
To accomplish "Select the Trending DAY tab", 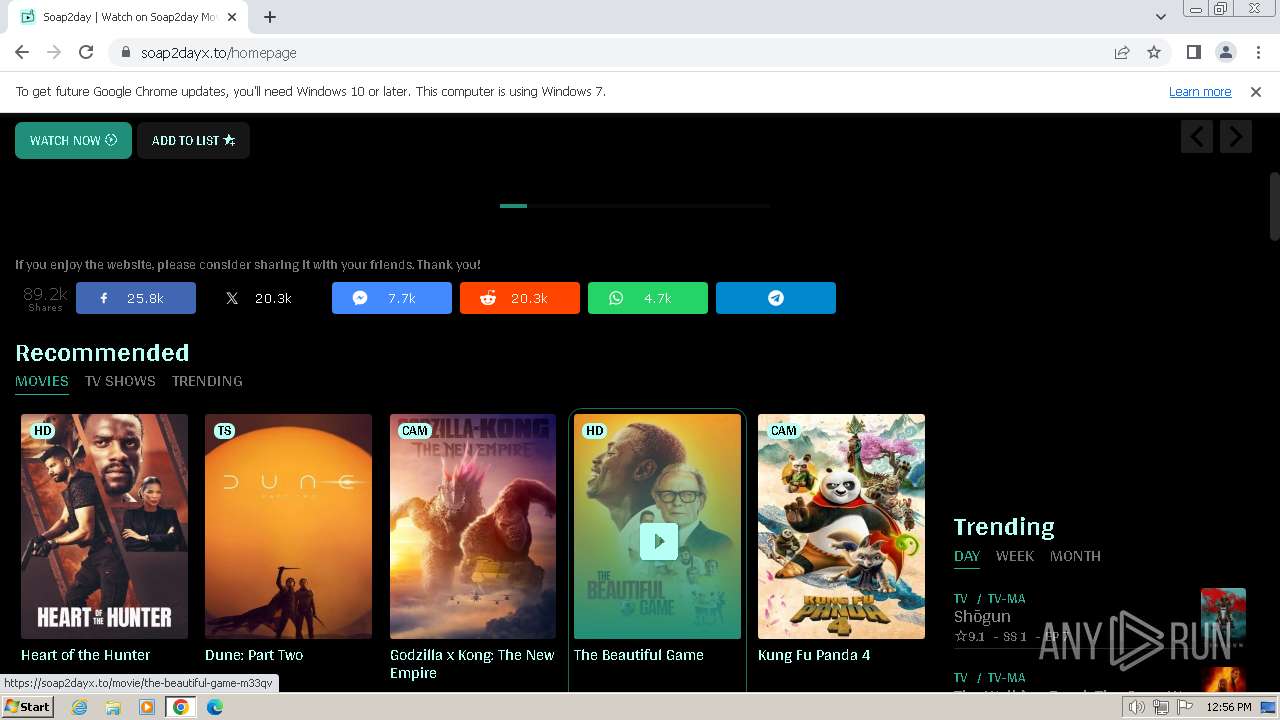I will (967, 556).
